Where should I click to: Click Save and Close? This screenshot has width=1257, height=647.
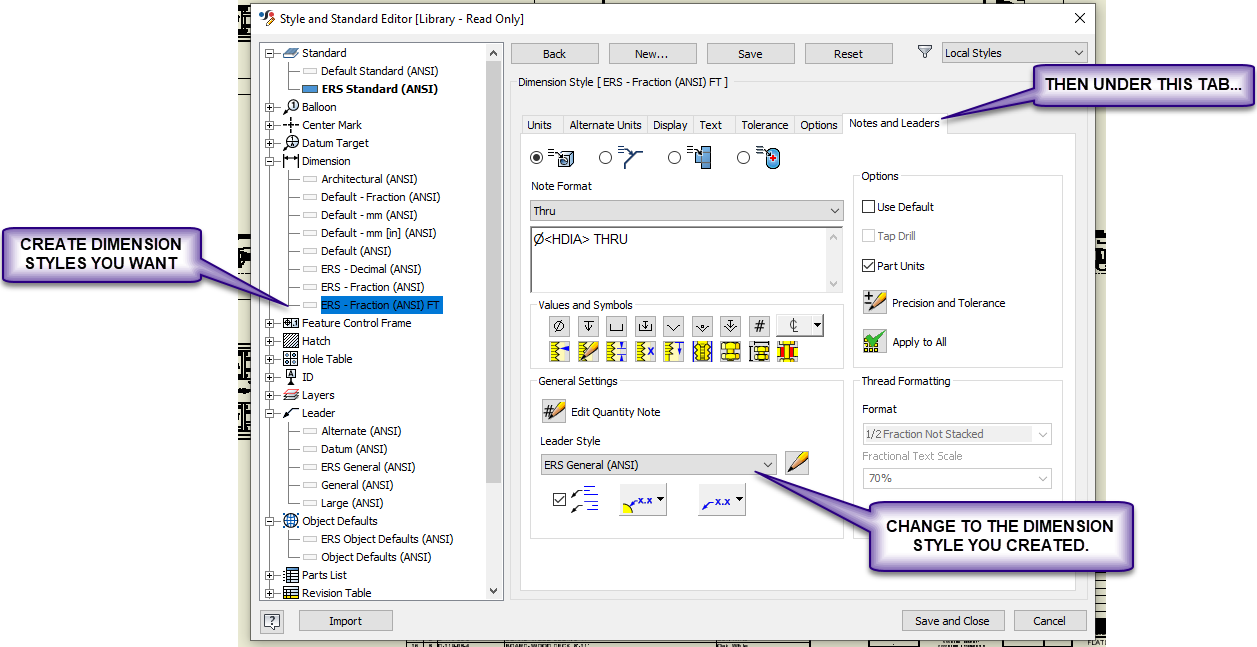[x=952, y=621]
